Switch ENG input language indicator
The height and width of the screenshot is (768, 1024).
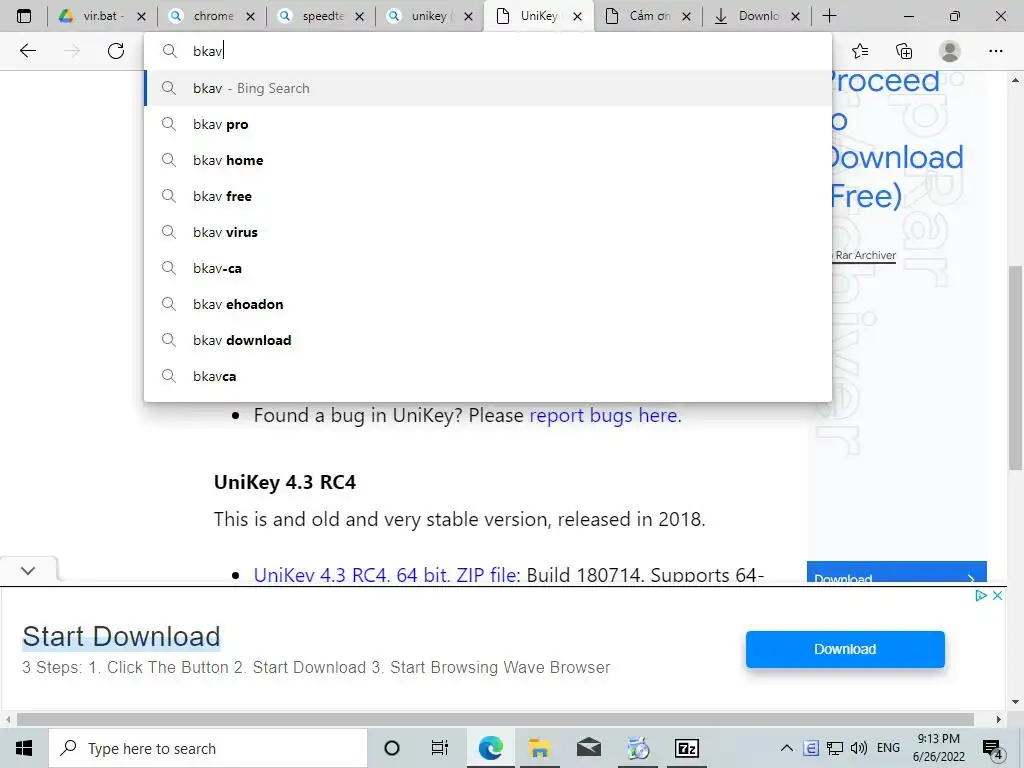coord(888,748)
